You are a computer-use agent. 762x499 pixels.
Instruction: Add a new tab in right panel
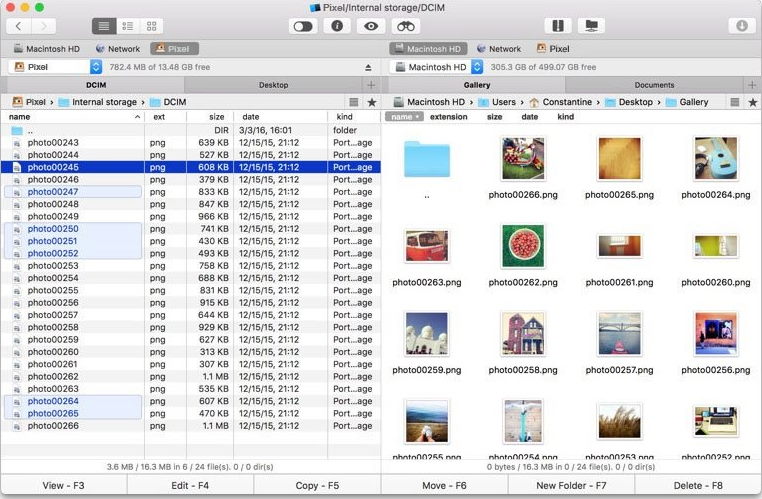pyautogui.click(x=752, y=85)
